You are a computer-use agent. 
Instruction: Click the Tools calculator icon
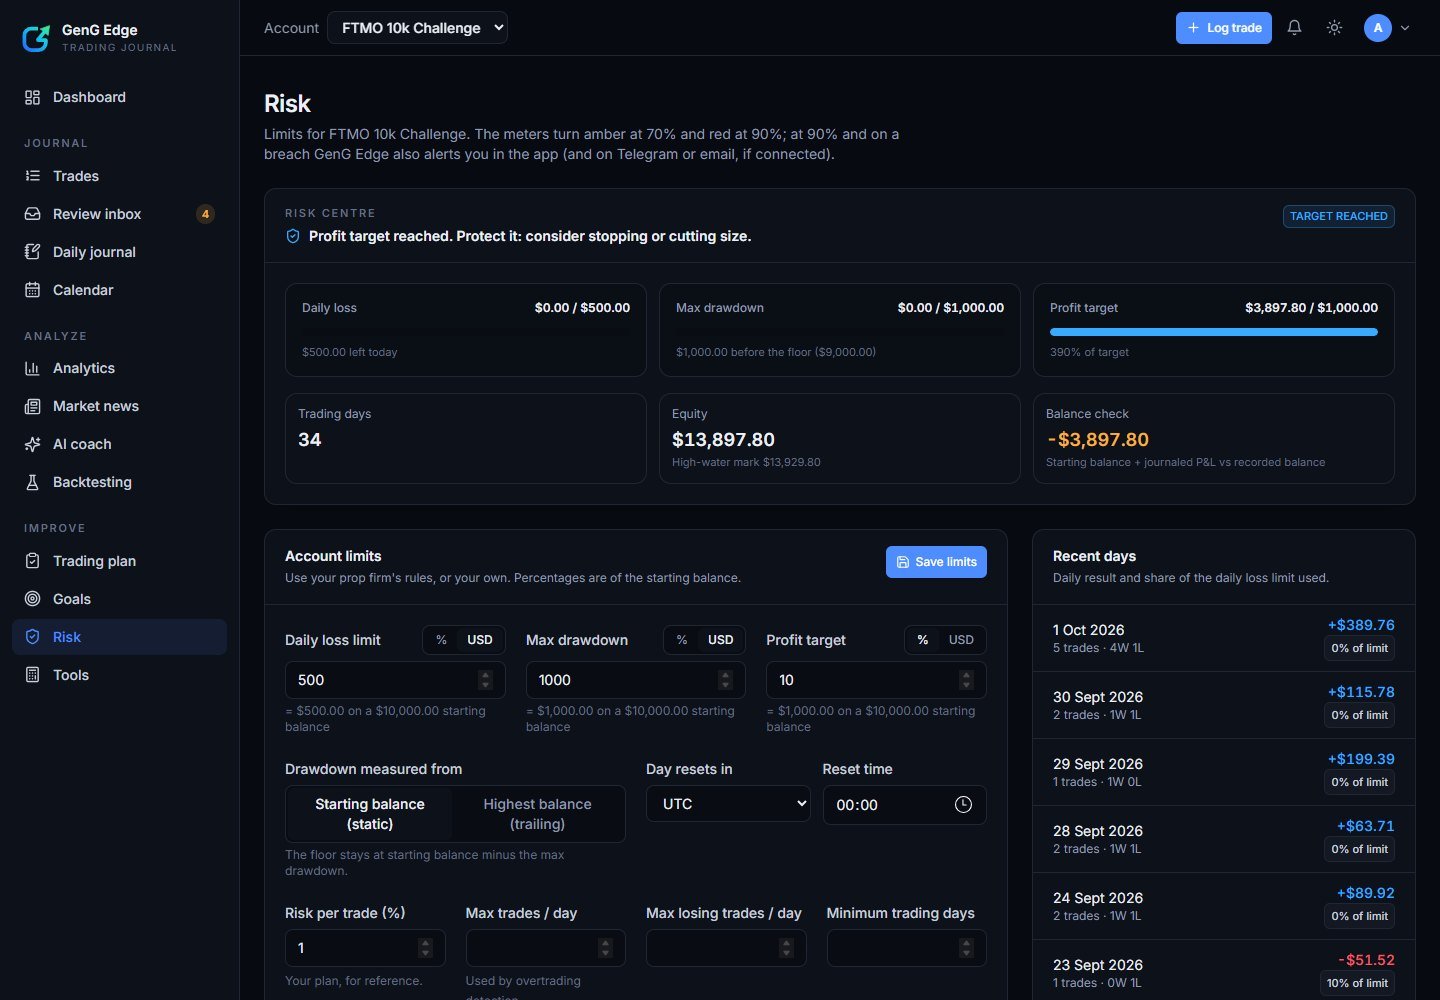tap(32, 675)
